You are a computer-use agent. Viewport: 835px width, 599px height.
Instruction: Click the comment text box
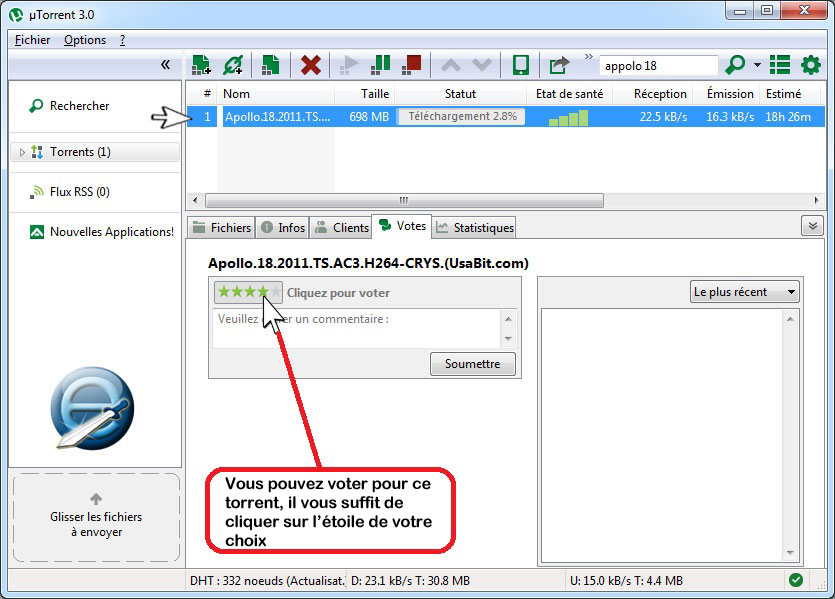point(356,329)
